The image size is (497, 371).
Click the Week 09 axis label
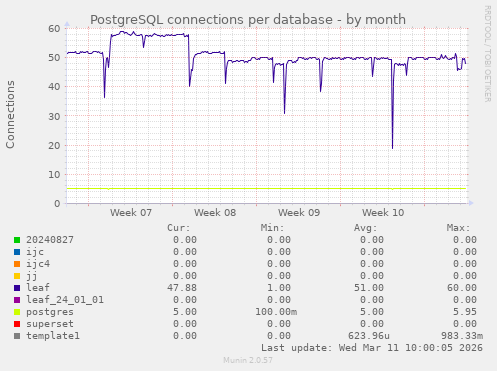(x=299, y=213)
